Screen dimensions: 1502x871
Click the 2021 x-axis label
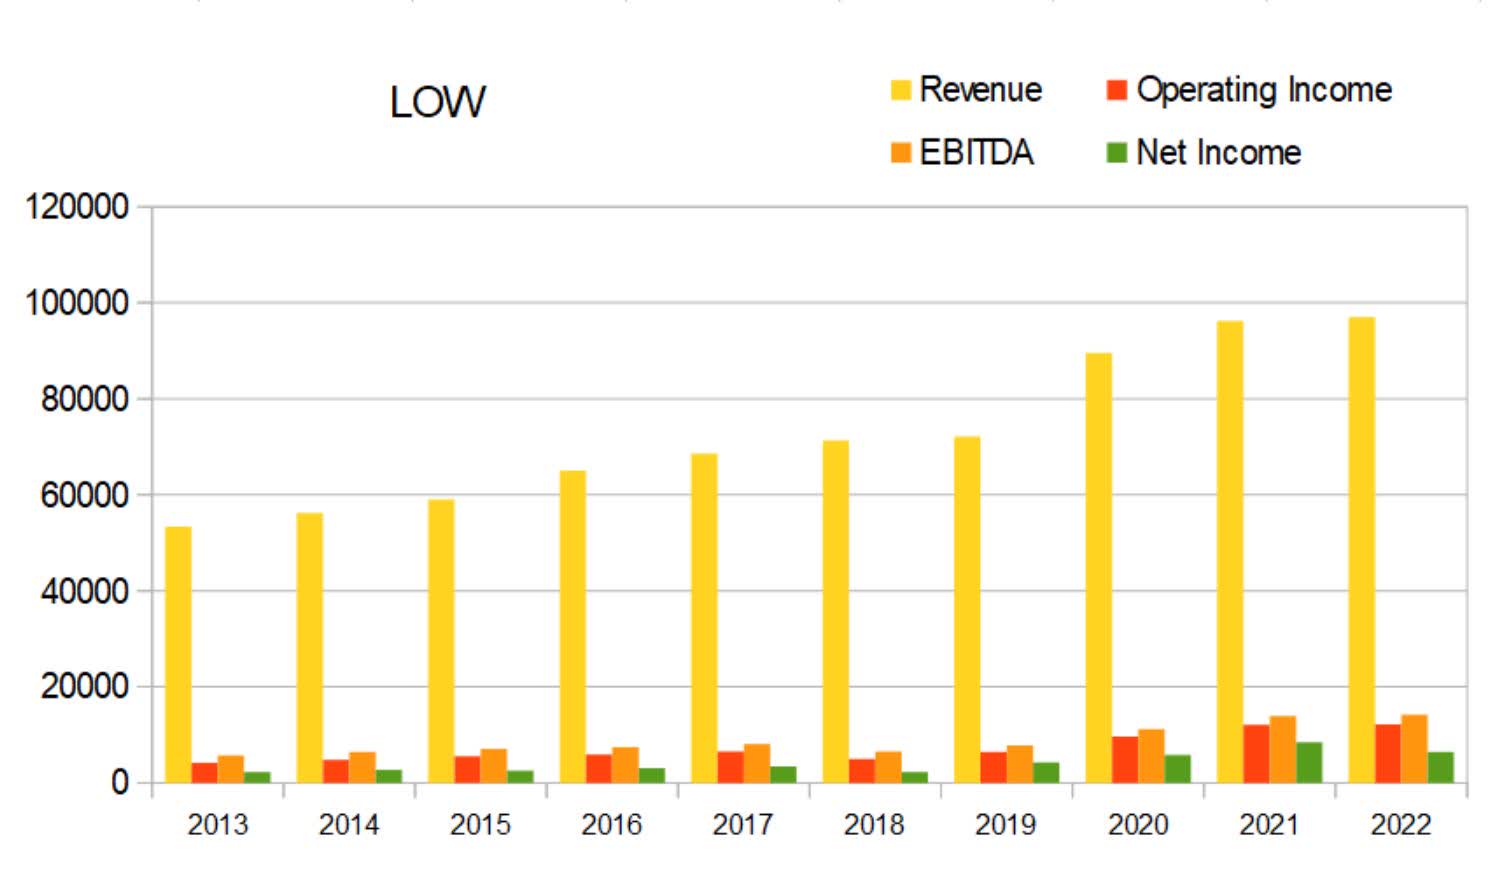(1269, 825)
